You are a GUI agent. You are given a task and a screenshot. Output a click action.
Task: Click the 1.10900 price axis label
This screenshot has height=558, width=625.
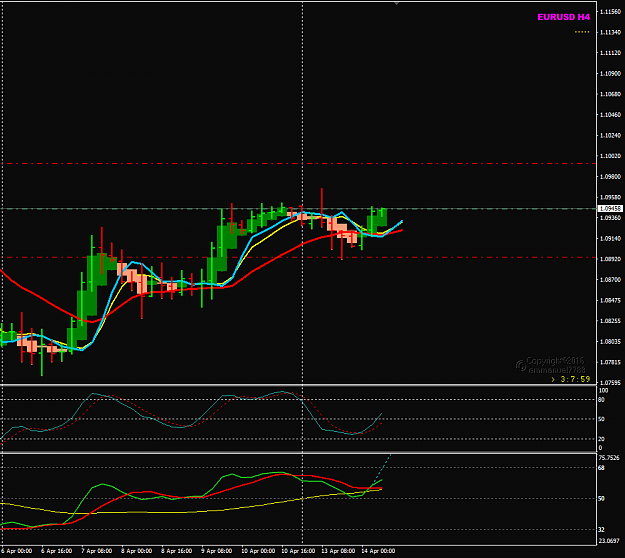coord(610,74)
